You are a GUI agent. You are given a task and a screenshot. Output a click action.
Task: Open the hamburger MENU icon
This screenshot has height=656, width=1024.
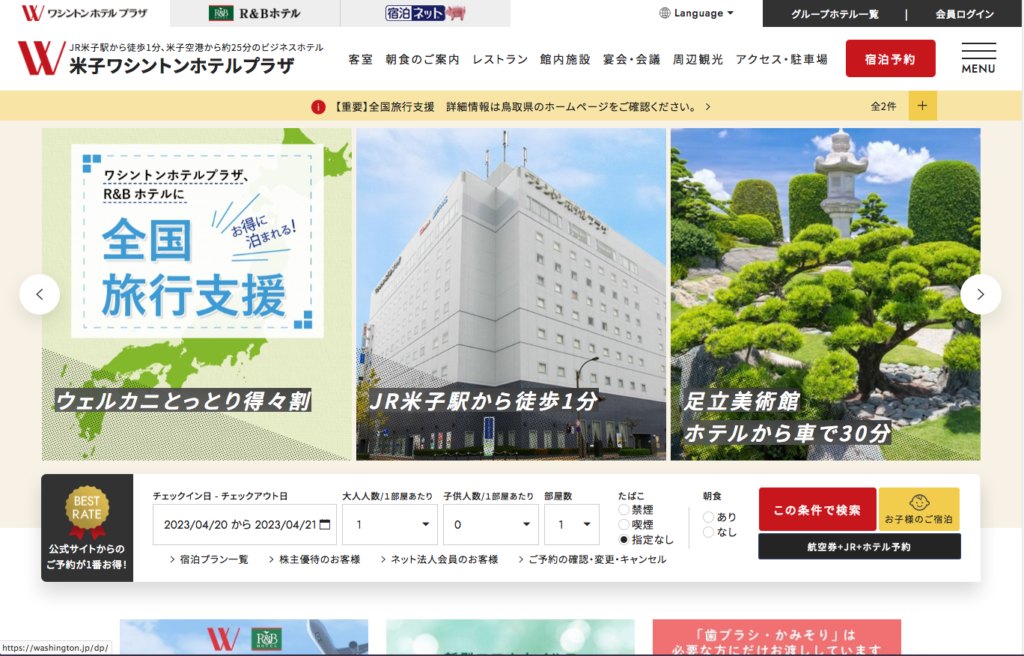click(978, 58)
